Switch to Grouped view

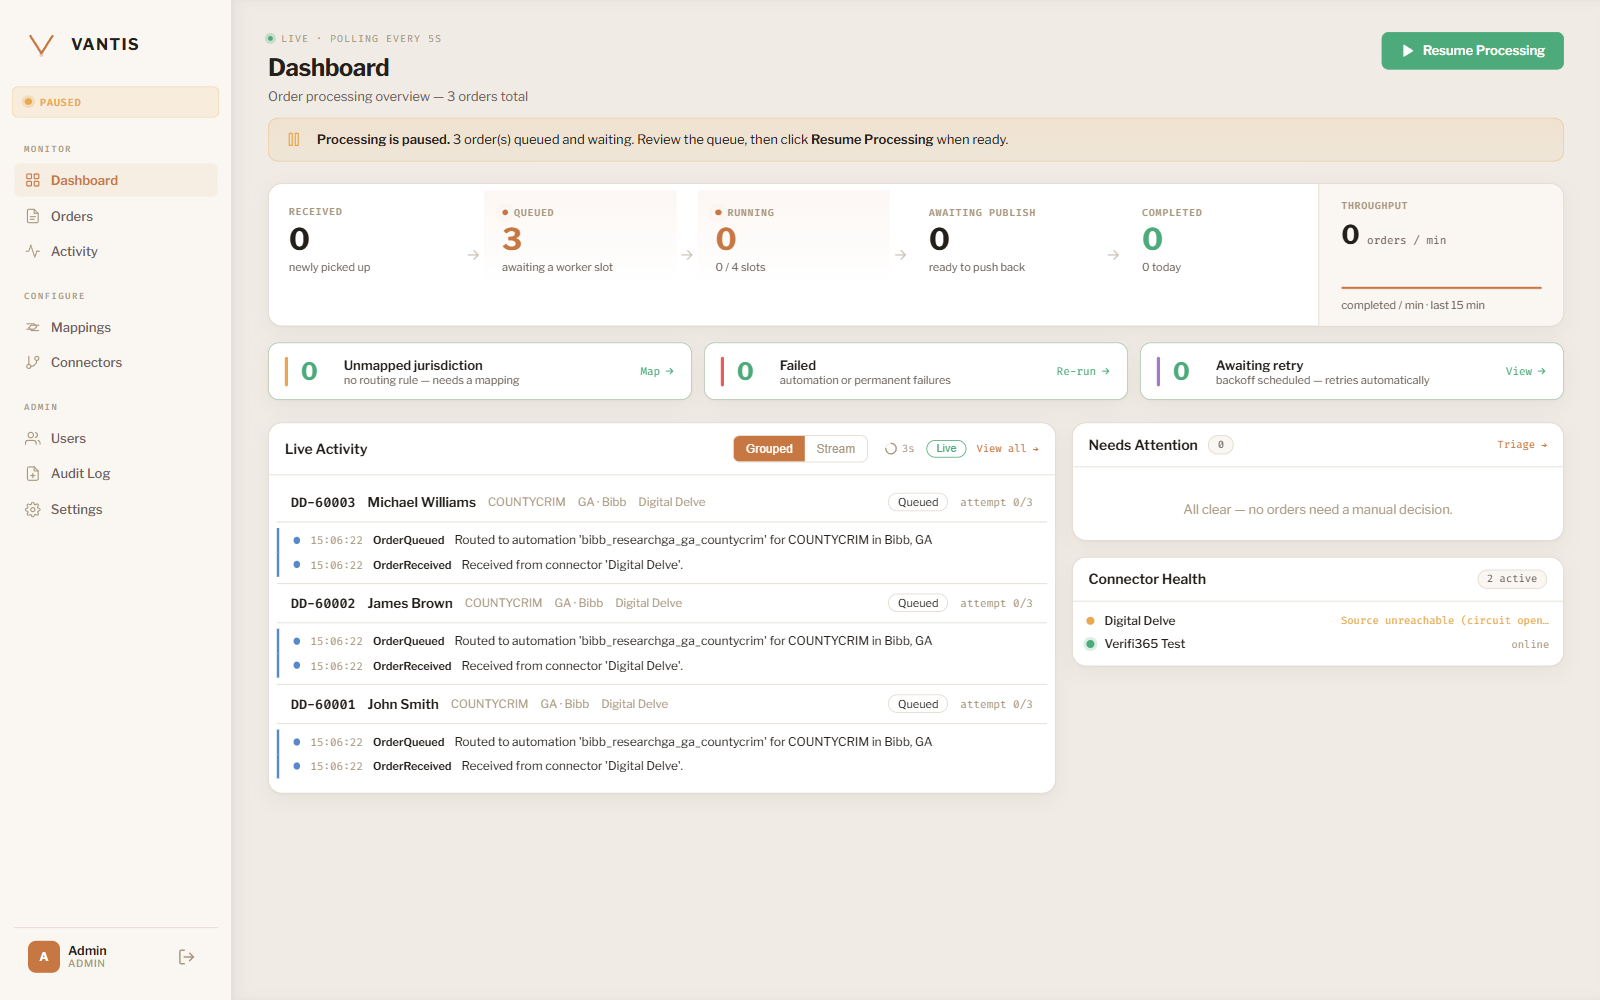(x=769, y=449)
